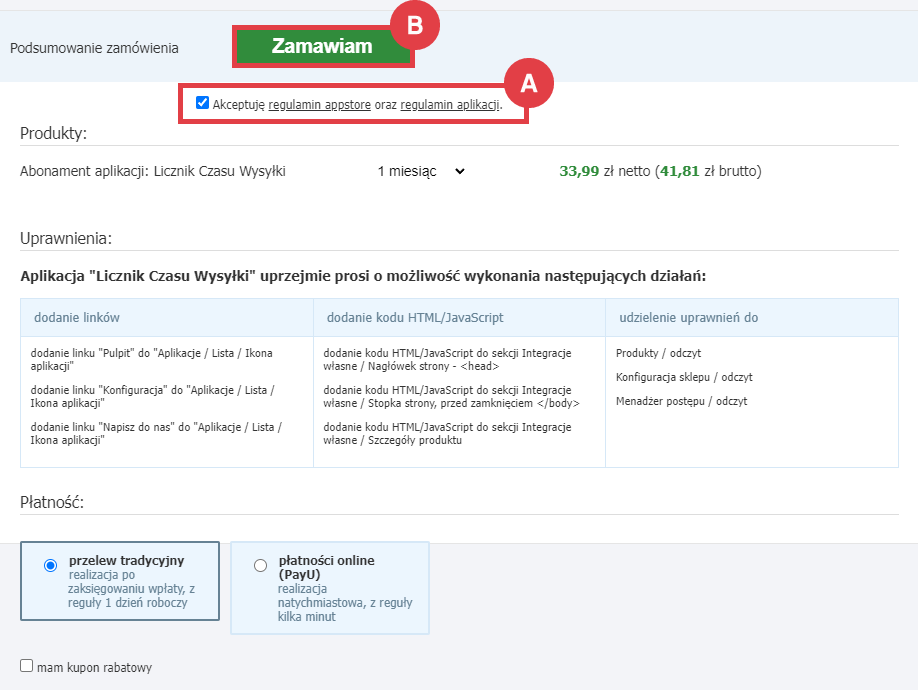
Task: Click the udzielenie uprawnień do column header
Action: 688,318
